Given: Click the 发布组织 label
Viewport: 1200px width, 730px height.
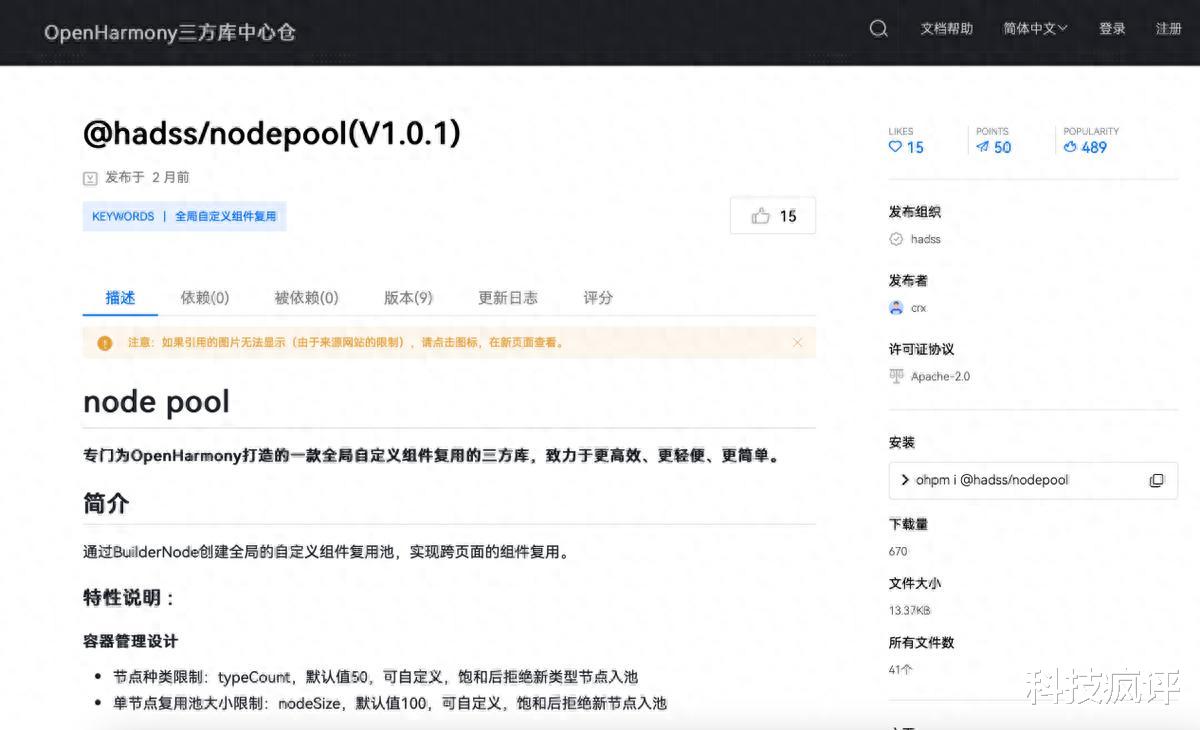Looking at the screenshot, I should pos(914,212).
